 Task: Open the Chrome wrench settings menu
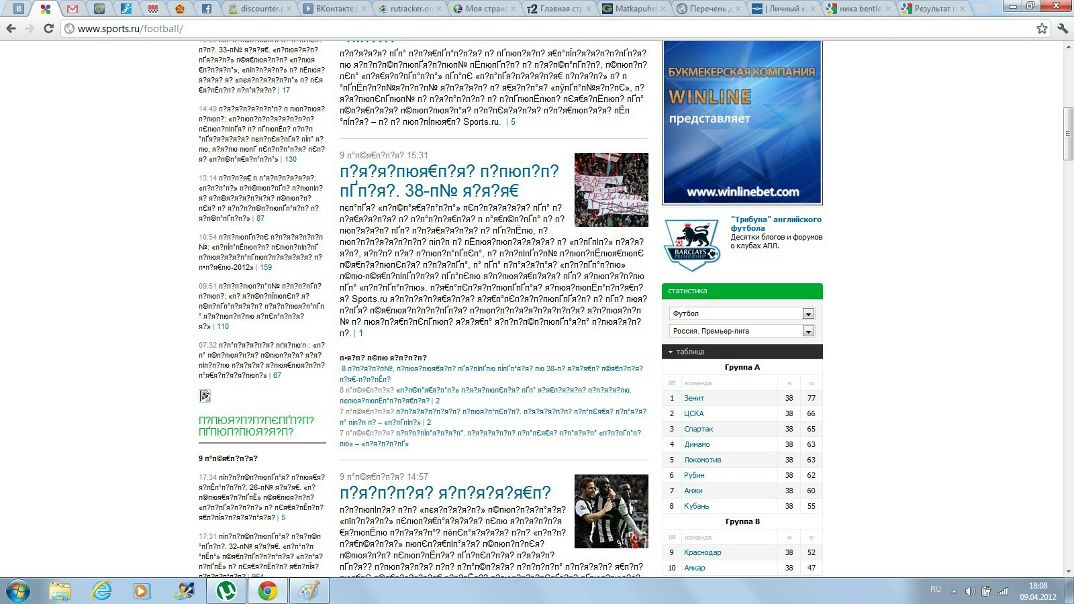point(1062,28)
